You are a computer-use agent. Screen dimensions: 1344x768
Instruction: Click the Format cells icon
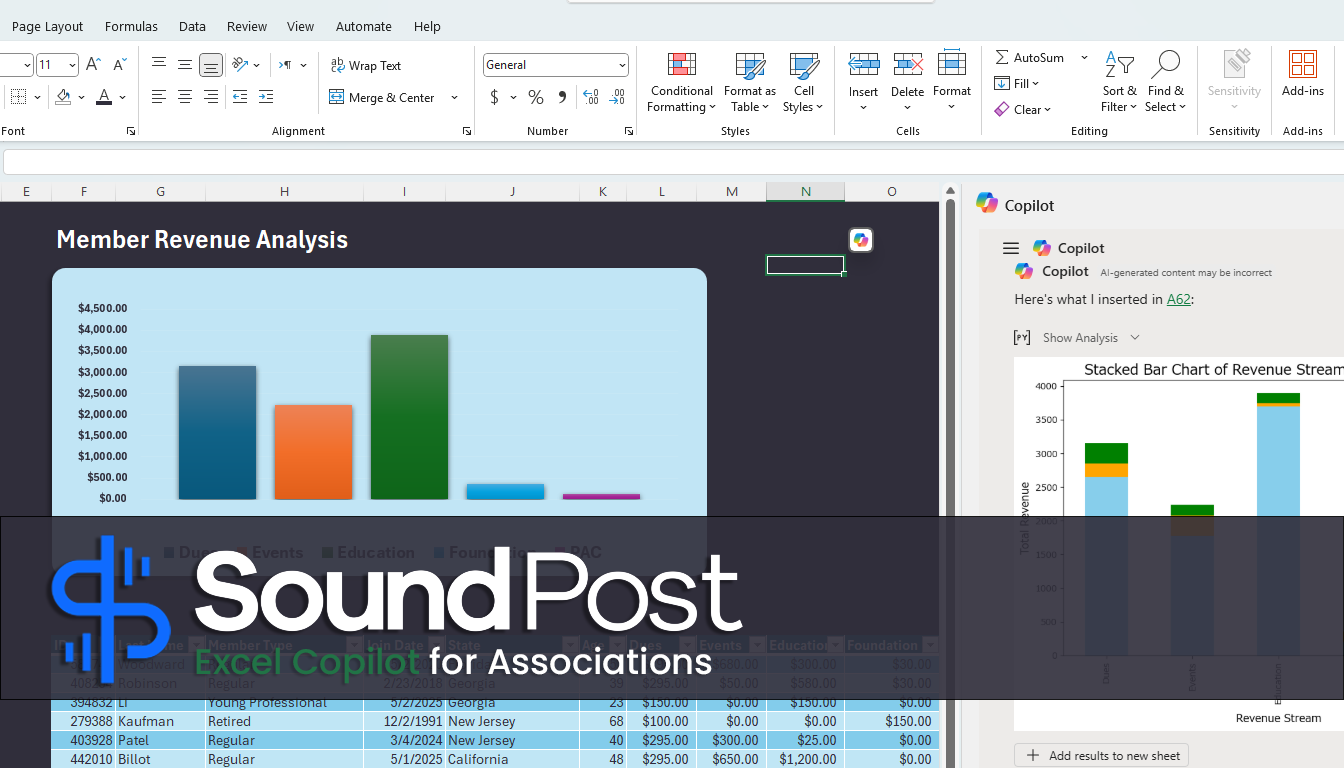click(952, 64)
